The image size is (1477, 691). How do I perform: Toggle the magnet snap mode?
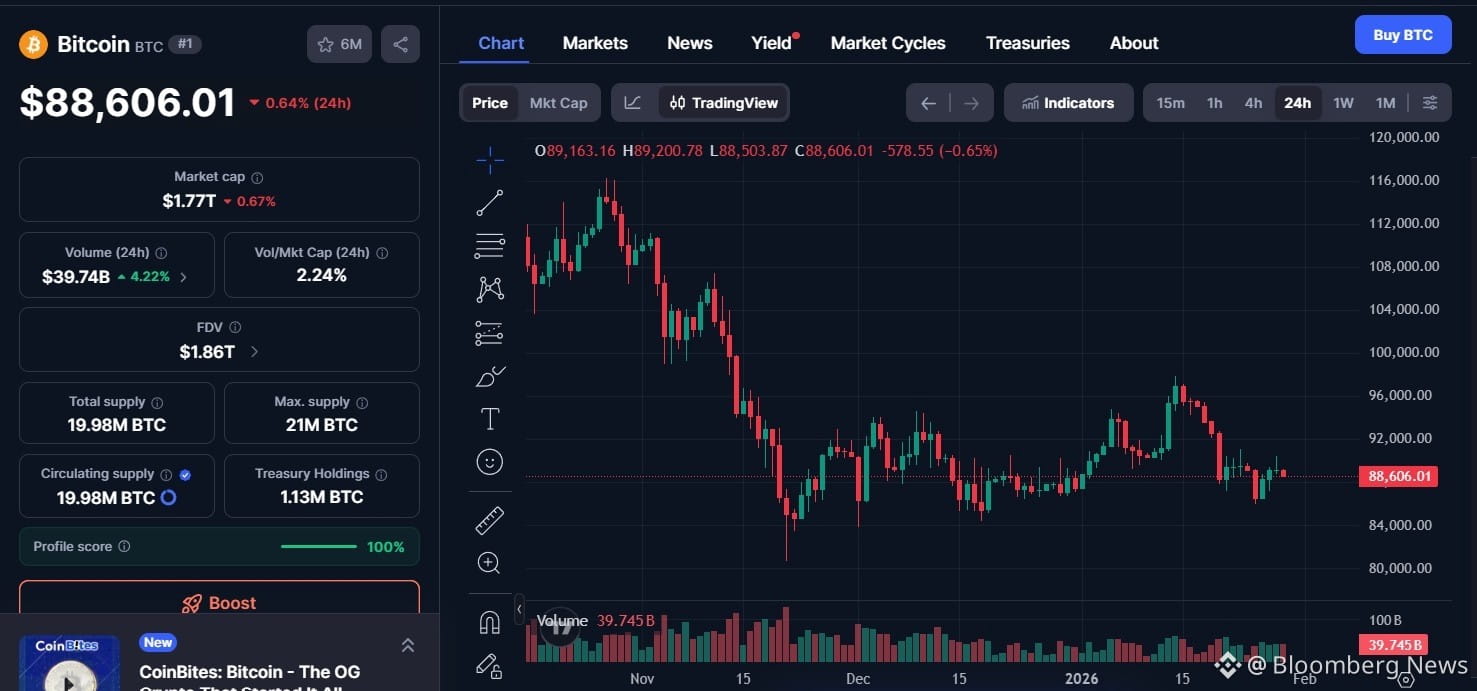tap(489, 622)
